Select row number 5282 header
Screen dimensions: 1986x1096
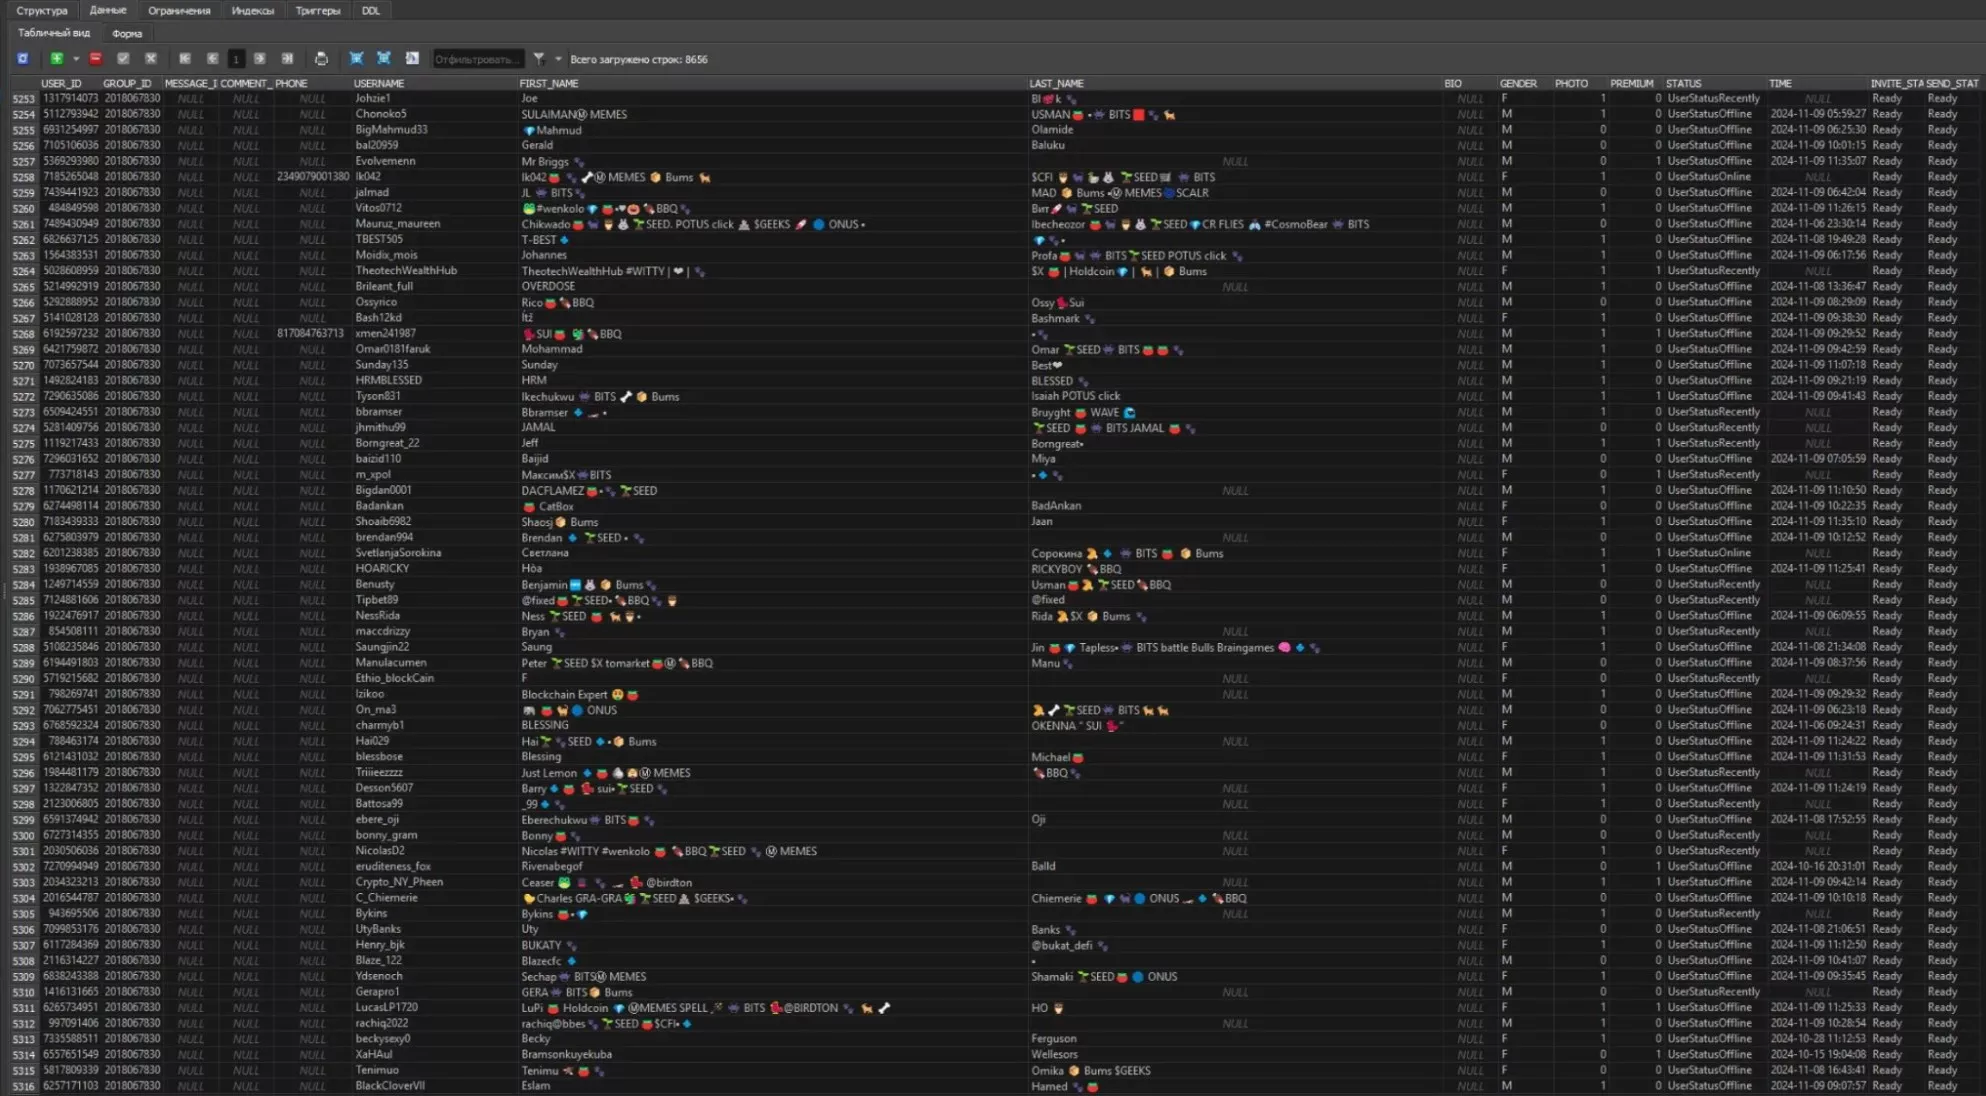click(x=24, y=553)
